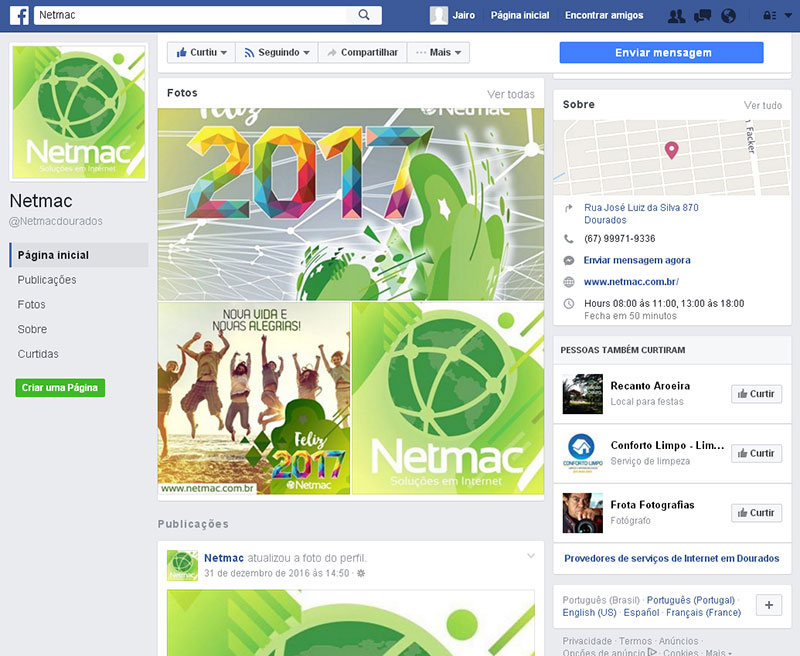Open the privacy shortcuts lock icon

(x=769, y=16)
